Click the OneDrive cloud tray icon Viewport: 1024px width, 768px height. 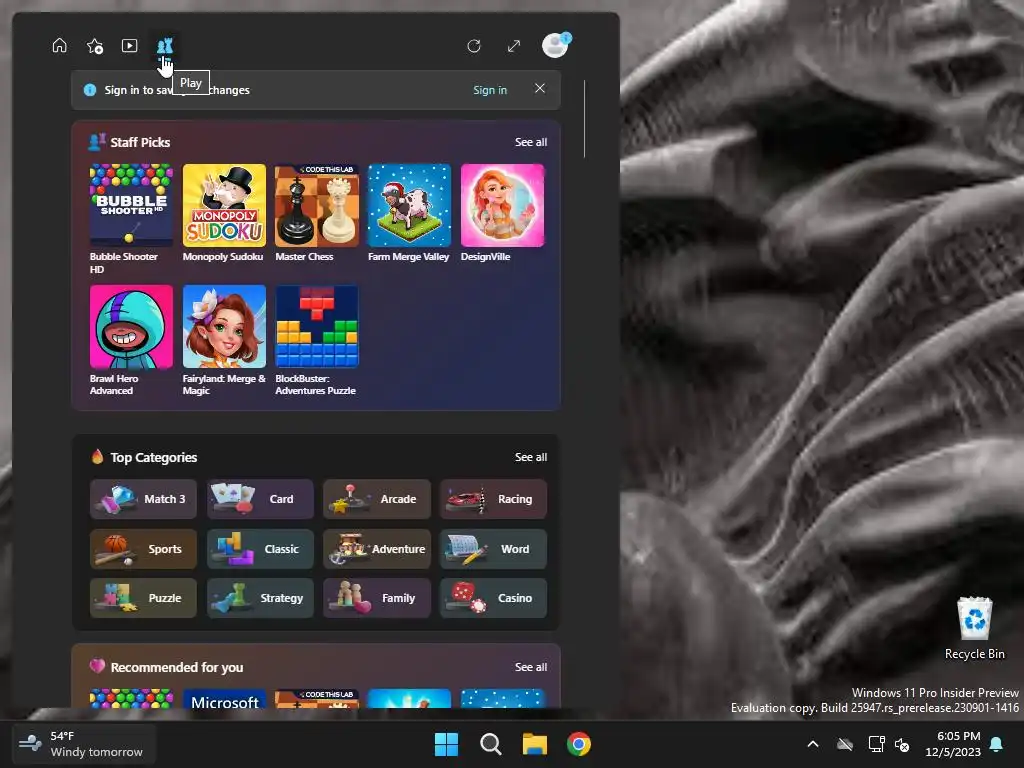(x=845, y=744)
